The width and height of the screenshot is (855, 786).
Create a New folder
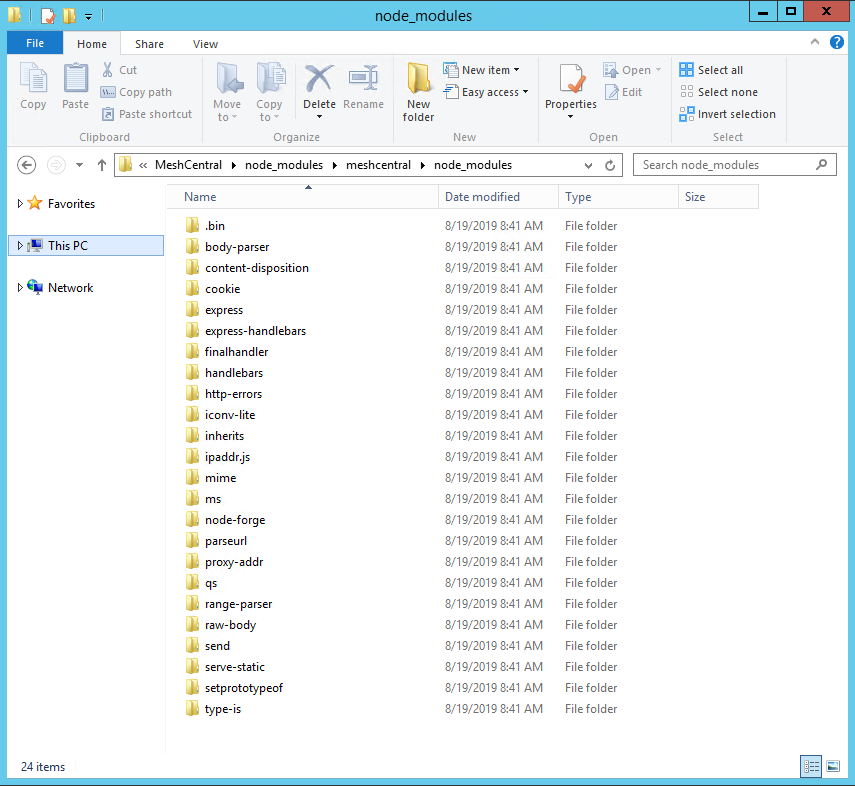point(418,92)
